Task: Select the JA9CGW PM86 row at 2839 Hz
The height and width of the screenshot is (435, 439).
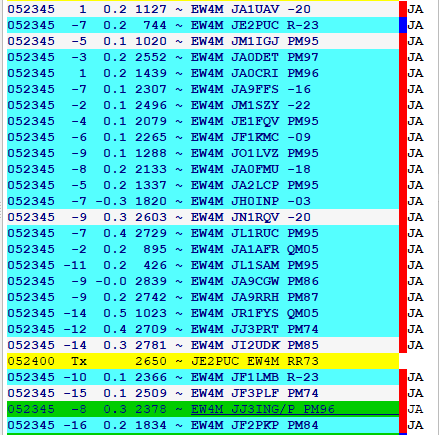Action: (203, 281)
